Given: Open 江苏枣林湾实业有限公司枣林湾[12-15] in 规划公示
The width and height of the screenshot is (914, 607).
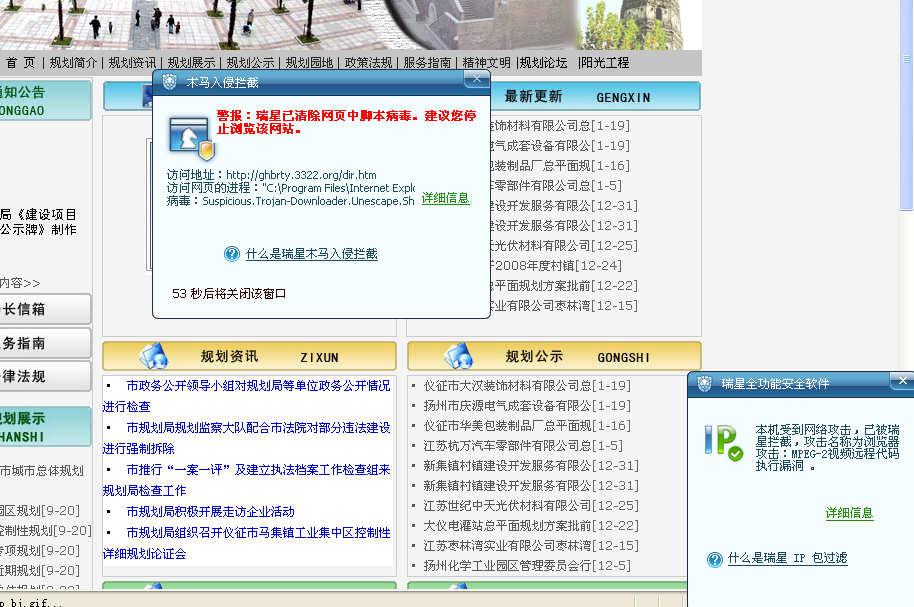Looking at the screenshot, I should [x=531, y=545].
